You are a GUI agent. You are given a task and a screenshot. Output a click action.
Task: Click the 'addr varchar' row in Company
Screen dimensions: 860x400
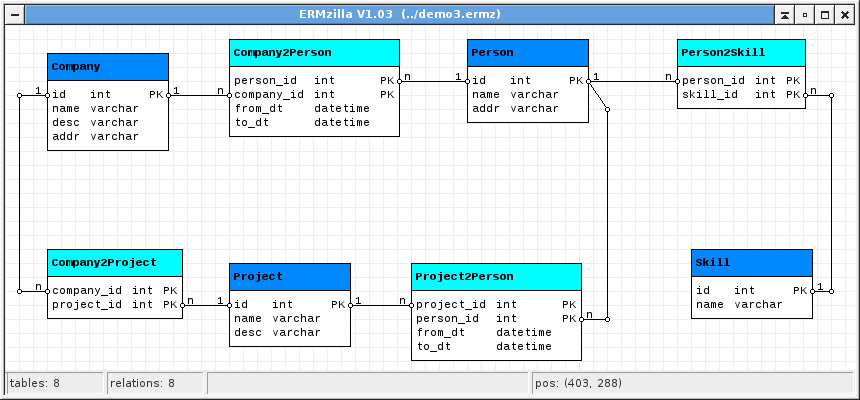coord(108,137)
